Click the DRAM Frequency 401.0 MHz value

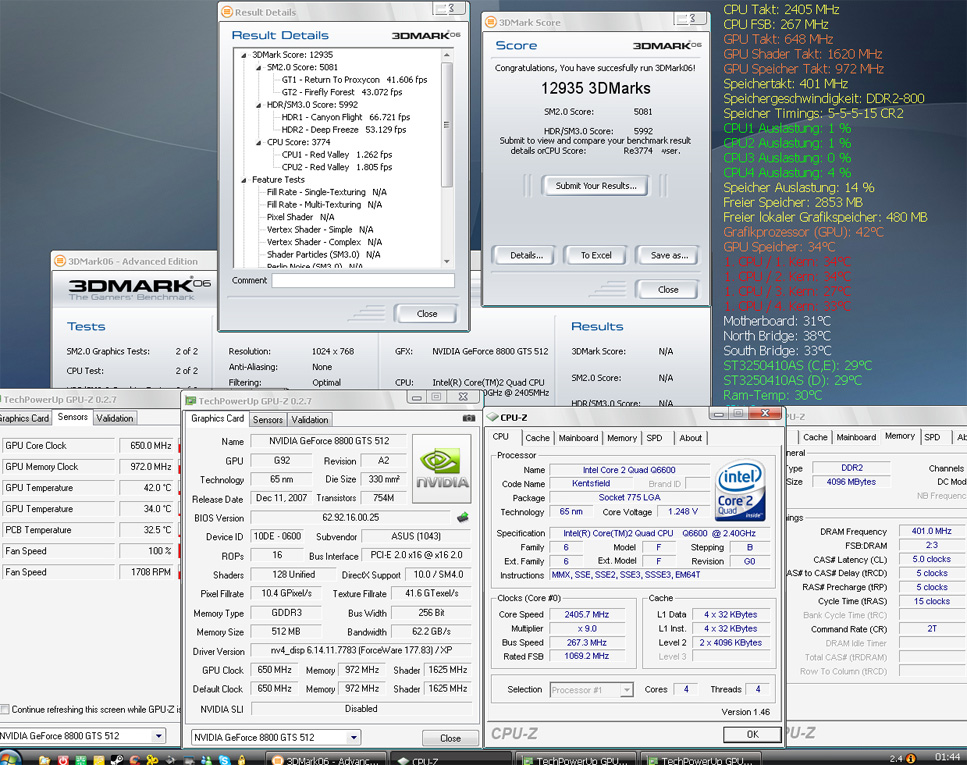tap(931, 531)
